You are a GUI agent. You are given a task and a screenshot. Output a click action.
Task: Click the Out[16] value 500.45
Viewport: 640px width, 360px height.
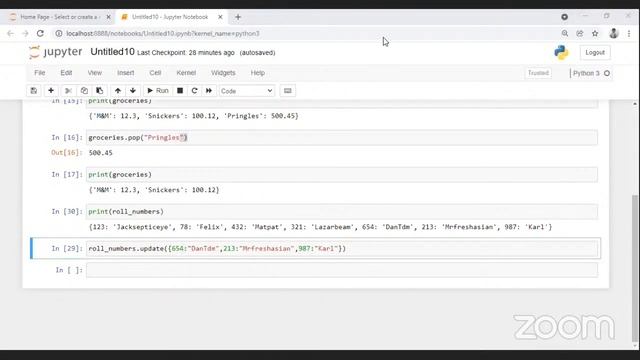100,153
